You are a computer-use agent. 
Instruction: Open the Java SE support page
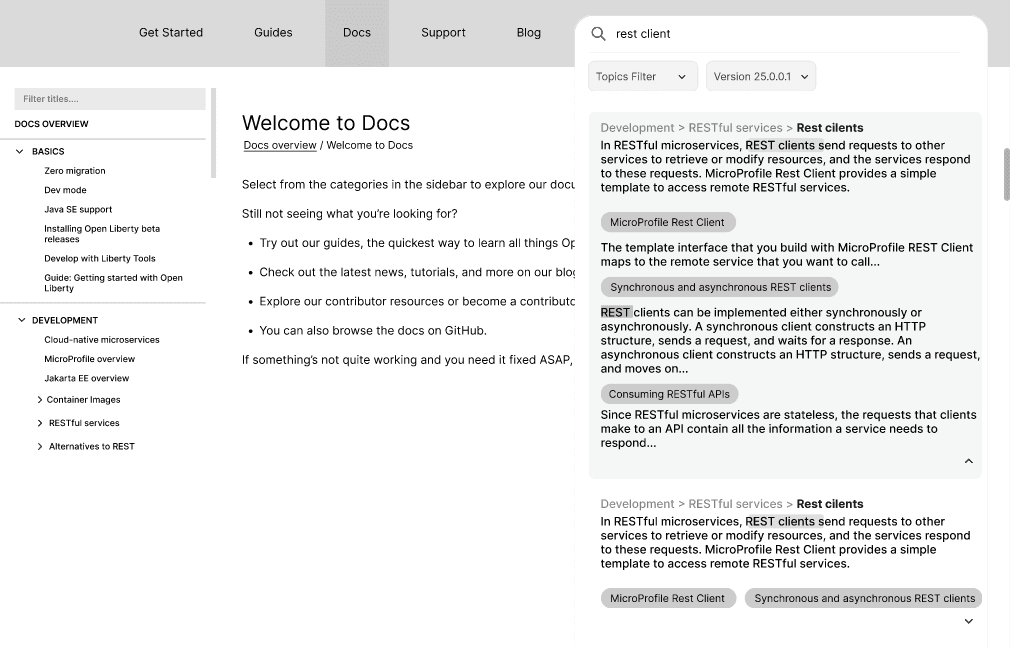tap(78, 209)
